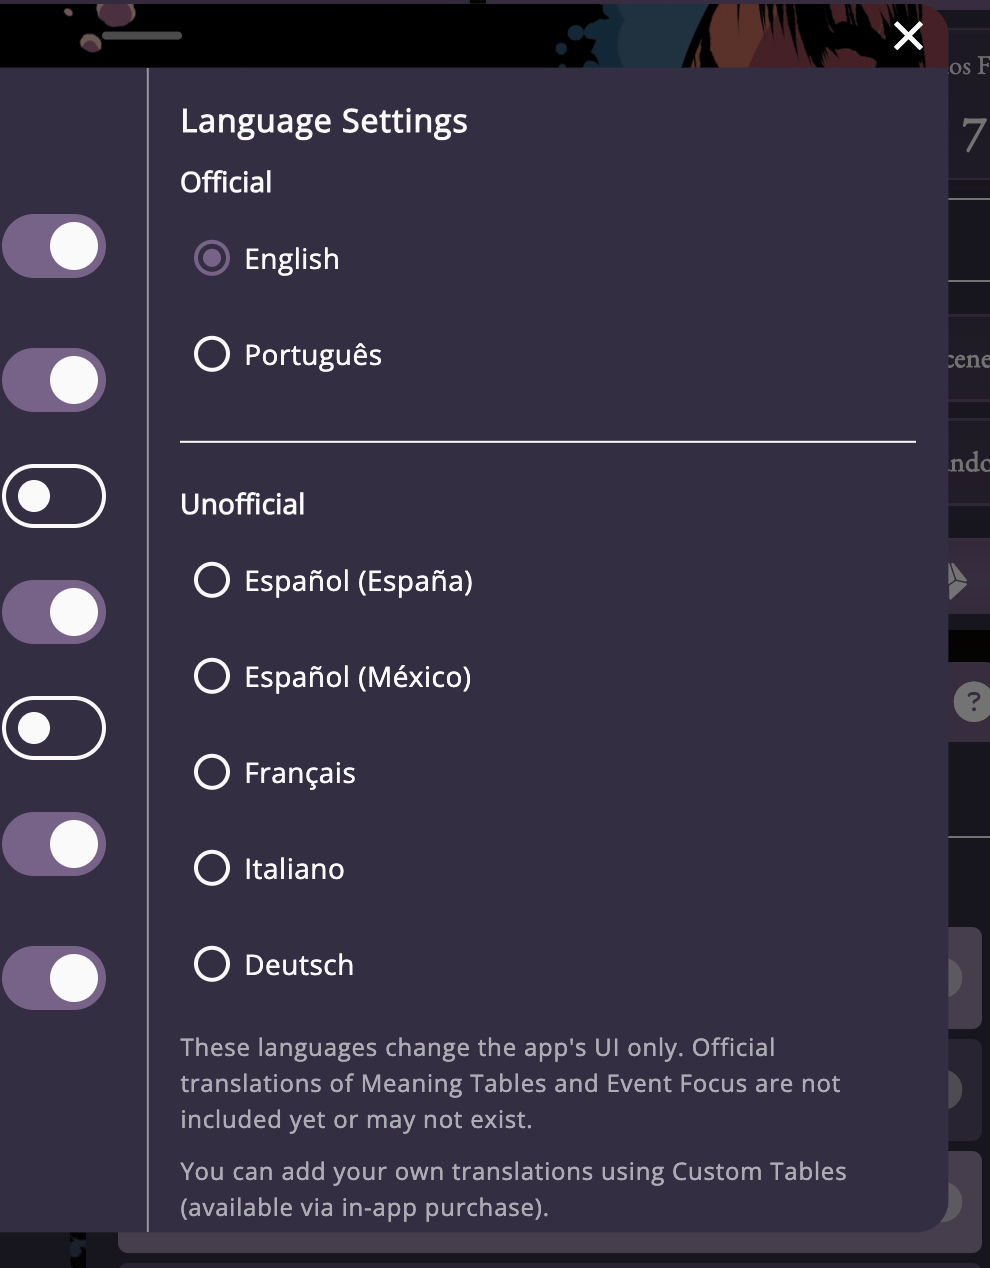Click the gray drag handle bar at top
The height and width of the screenshot is (1268, 990).
pos(142,36)
